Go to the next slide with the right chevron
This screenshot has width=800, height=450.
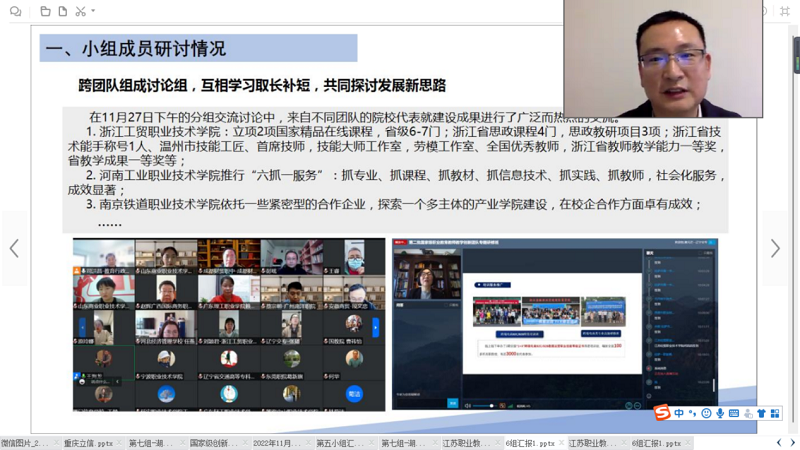click(x=775, y=248)
